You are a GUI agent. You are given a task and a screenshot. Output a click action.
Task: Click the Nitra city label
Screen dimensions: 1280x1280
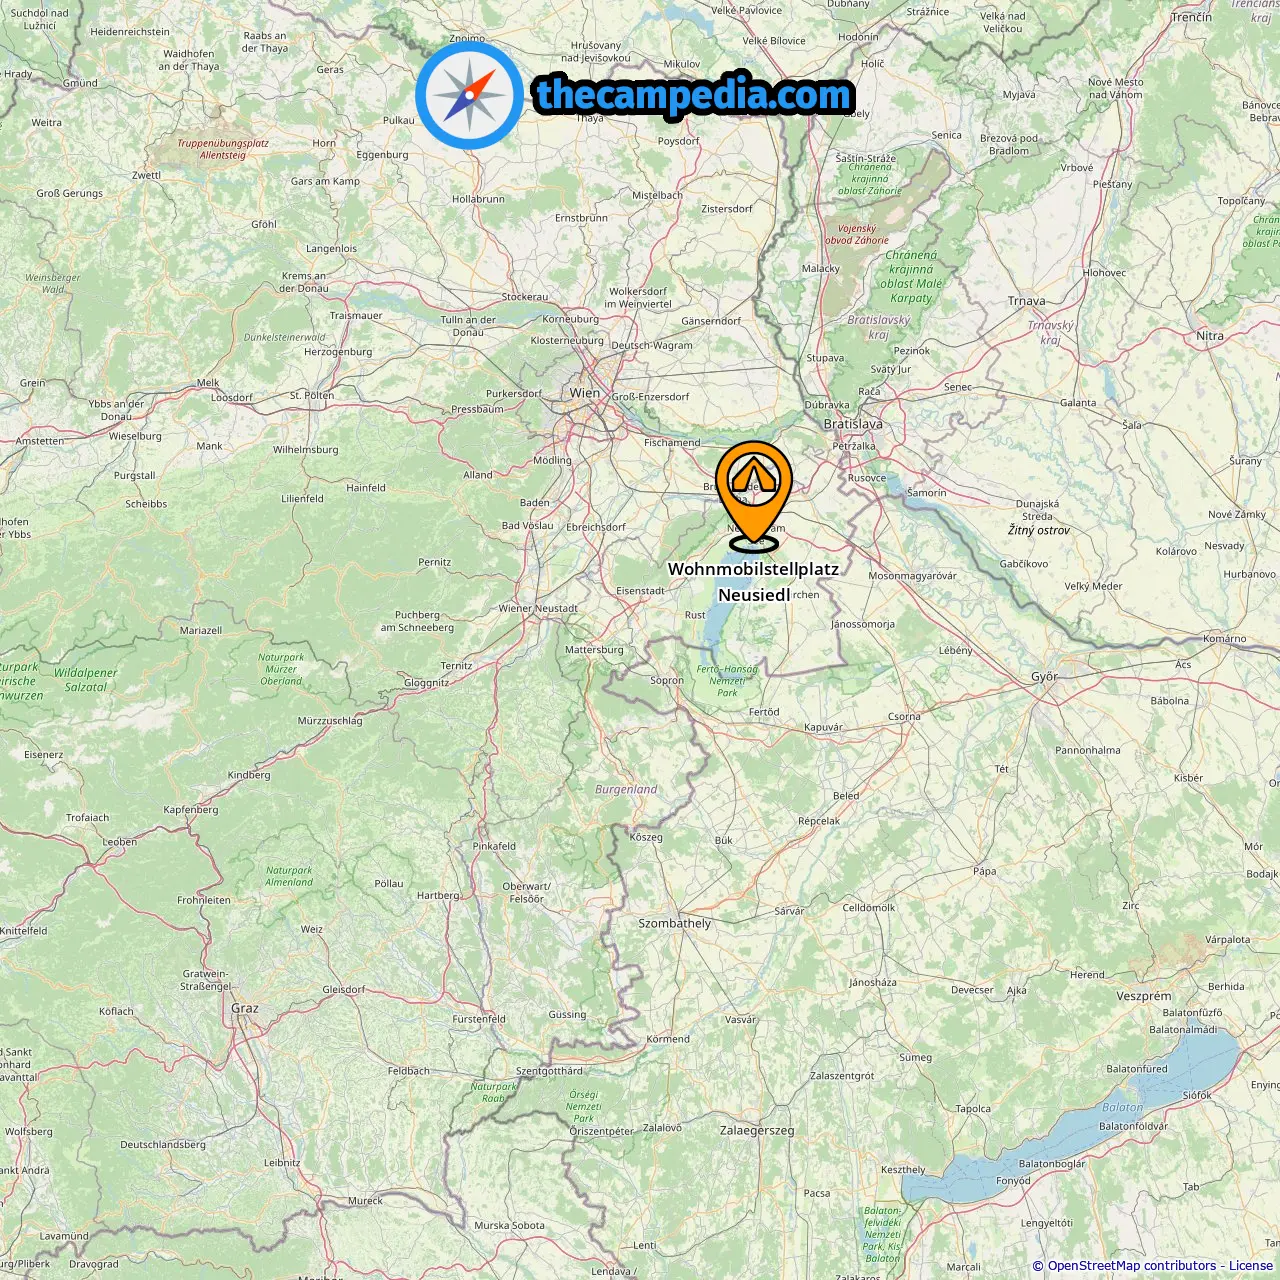point(1210,336)
